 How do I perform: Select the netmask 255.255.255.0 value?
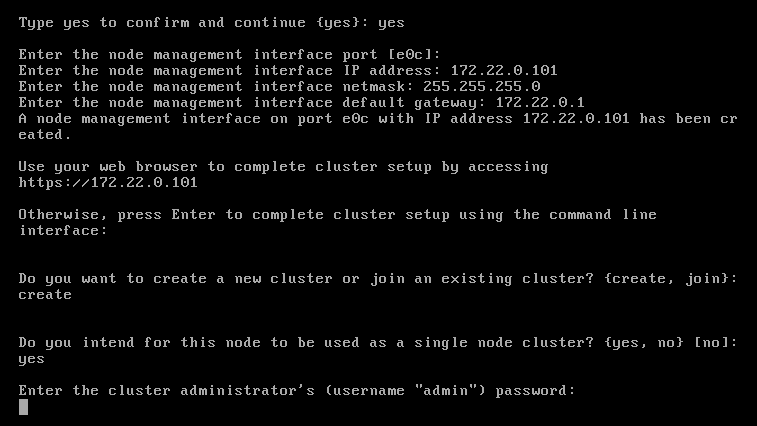coord(481,86)
